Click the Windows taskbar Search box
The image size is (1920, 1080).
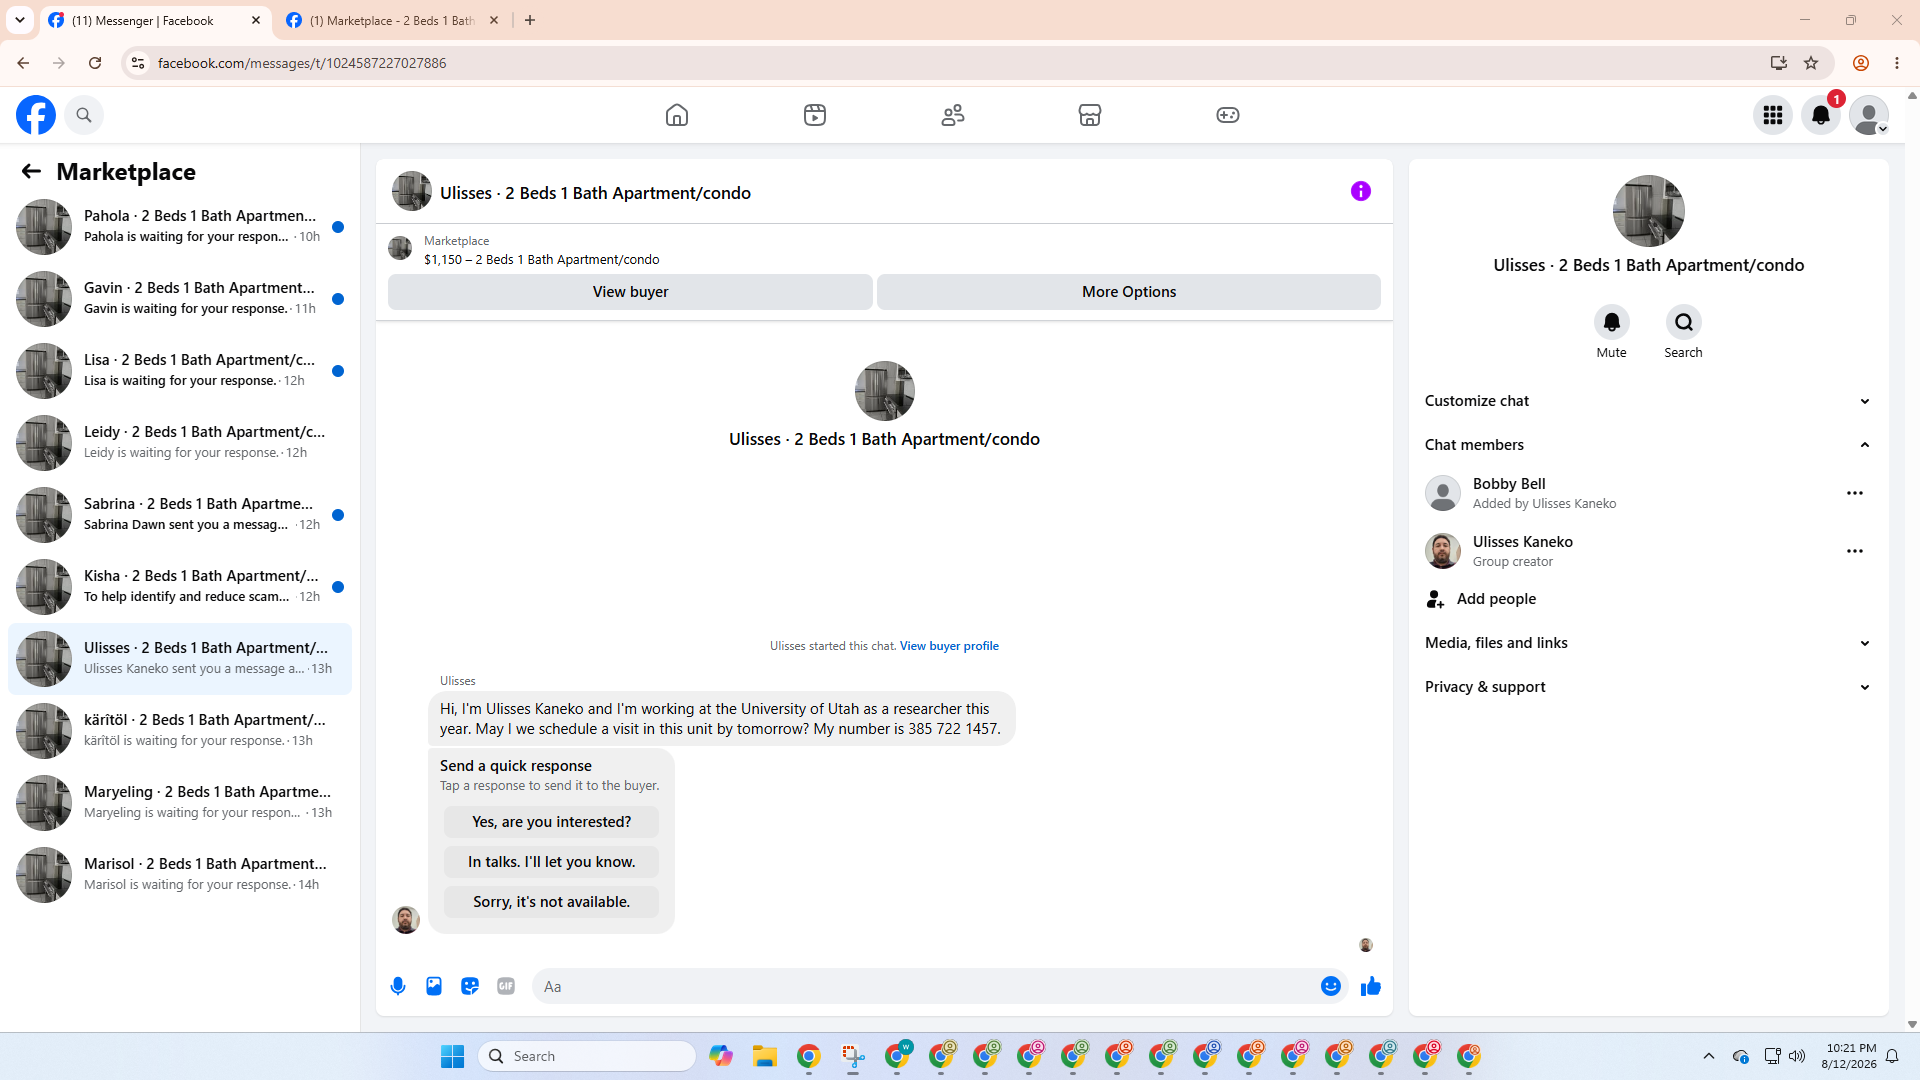click(587, 1056)
